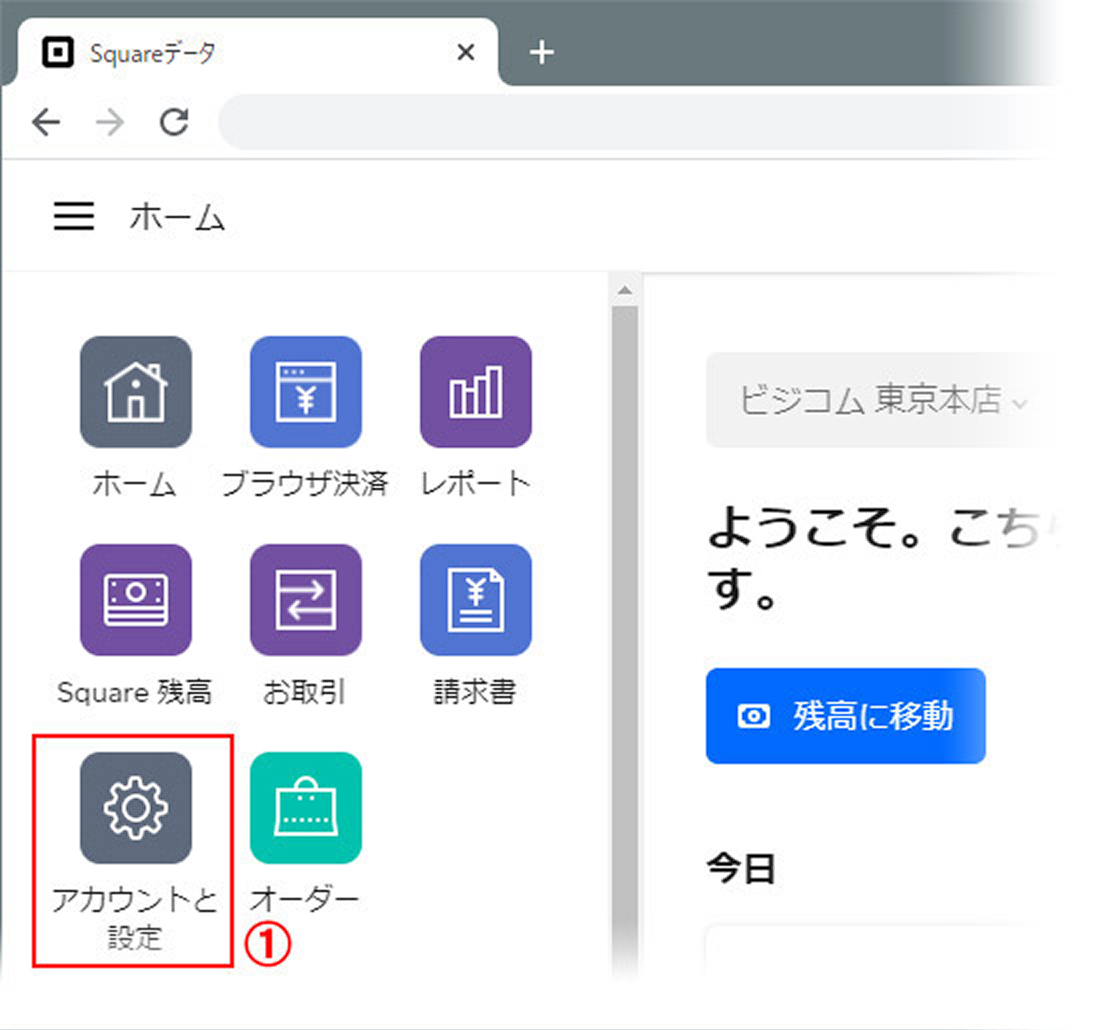Reload the page
Viewport: 1106px width, 1030px height.
click(x=175, y=122)
